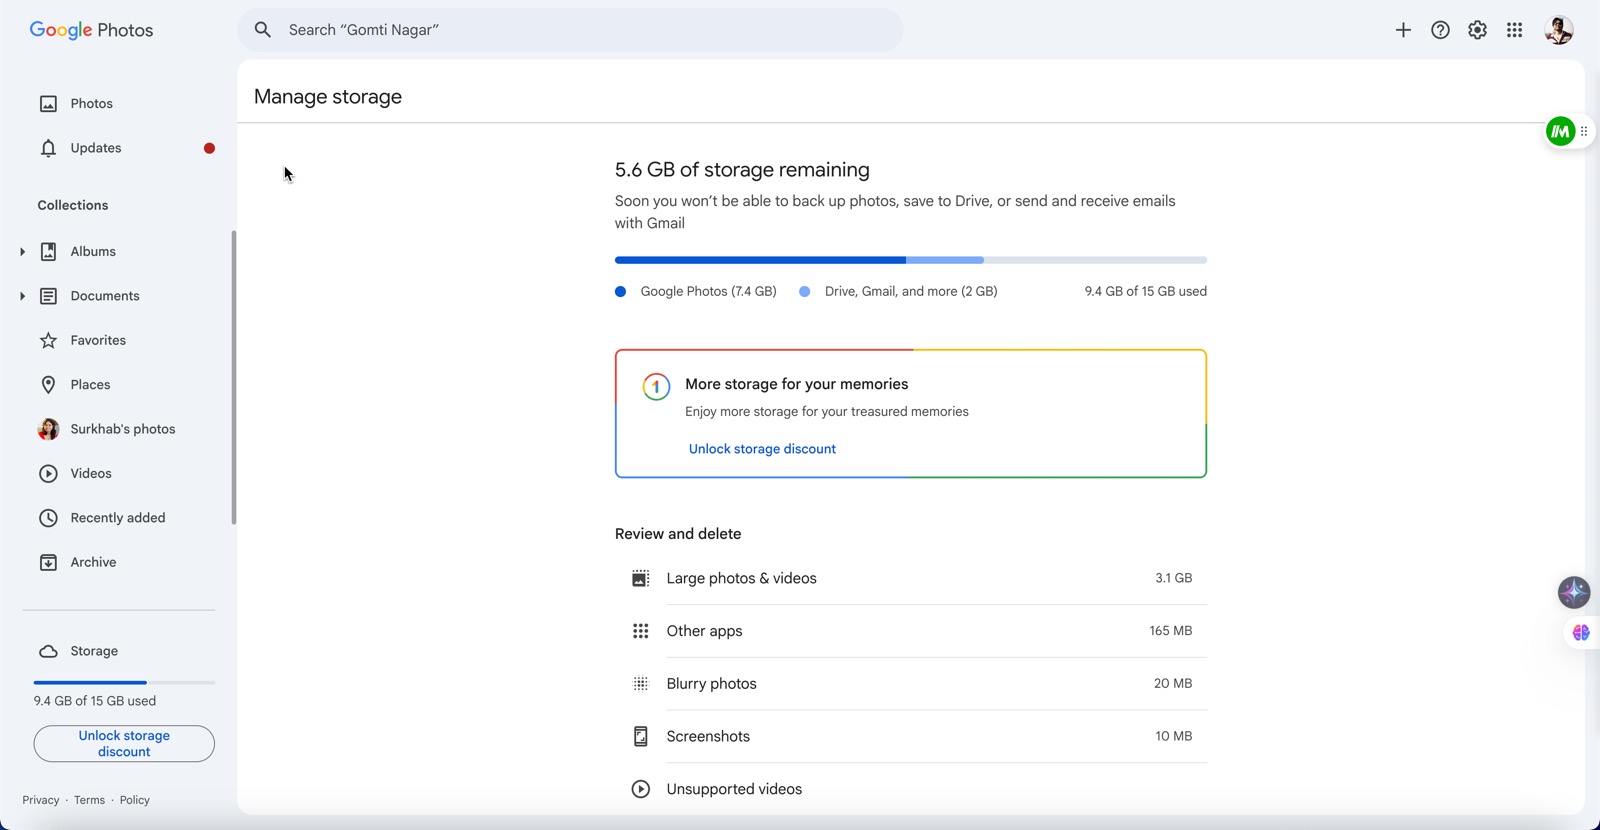Click the Google One circle icon
The width and height of the screenshot is (1600, 830).
656,386
